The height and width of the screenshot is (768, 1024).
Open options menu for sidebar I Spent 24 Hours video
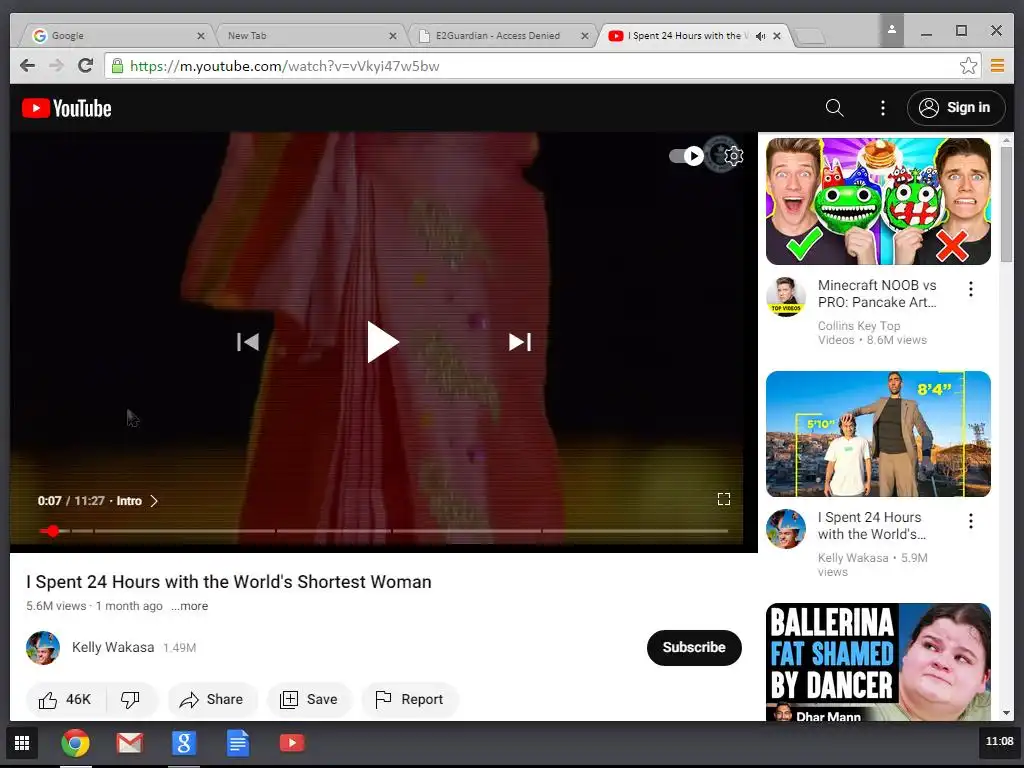[970, 520]
